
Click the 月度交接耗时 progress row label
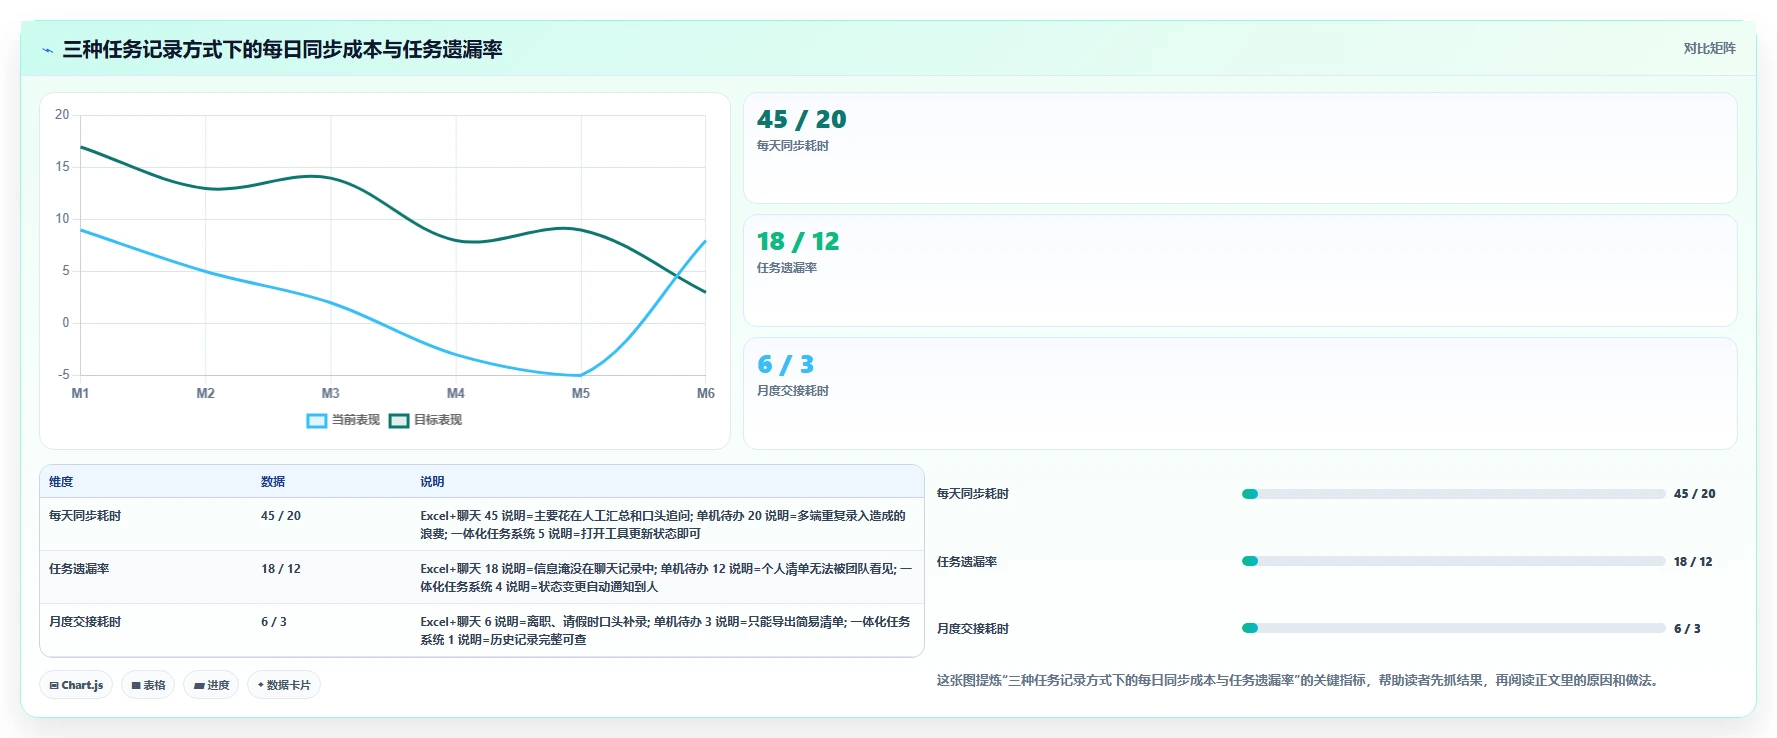pyautogui.click(x=973, y=629)
